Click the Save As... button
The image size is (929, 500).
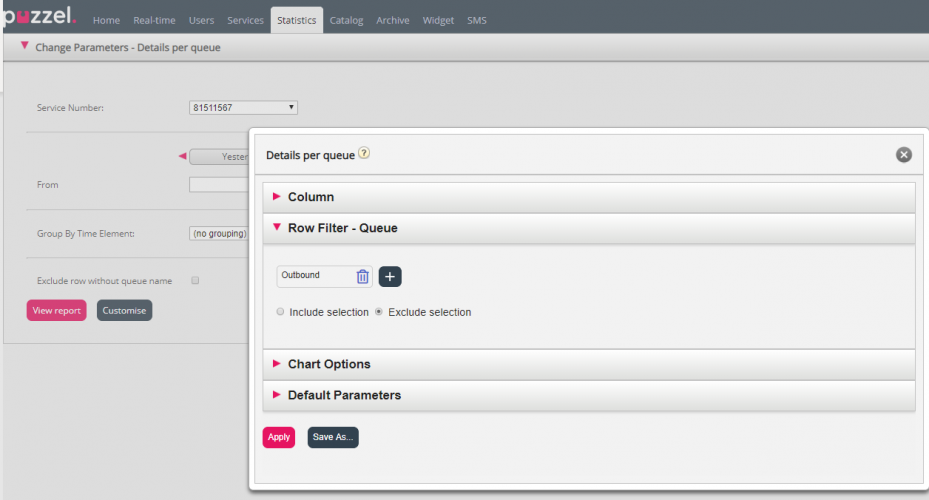332,437
